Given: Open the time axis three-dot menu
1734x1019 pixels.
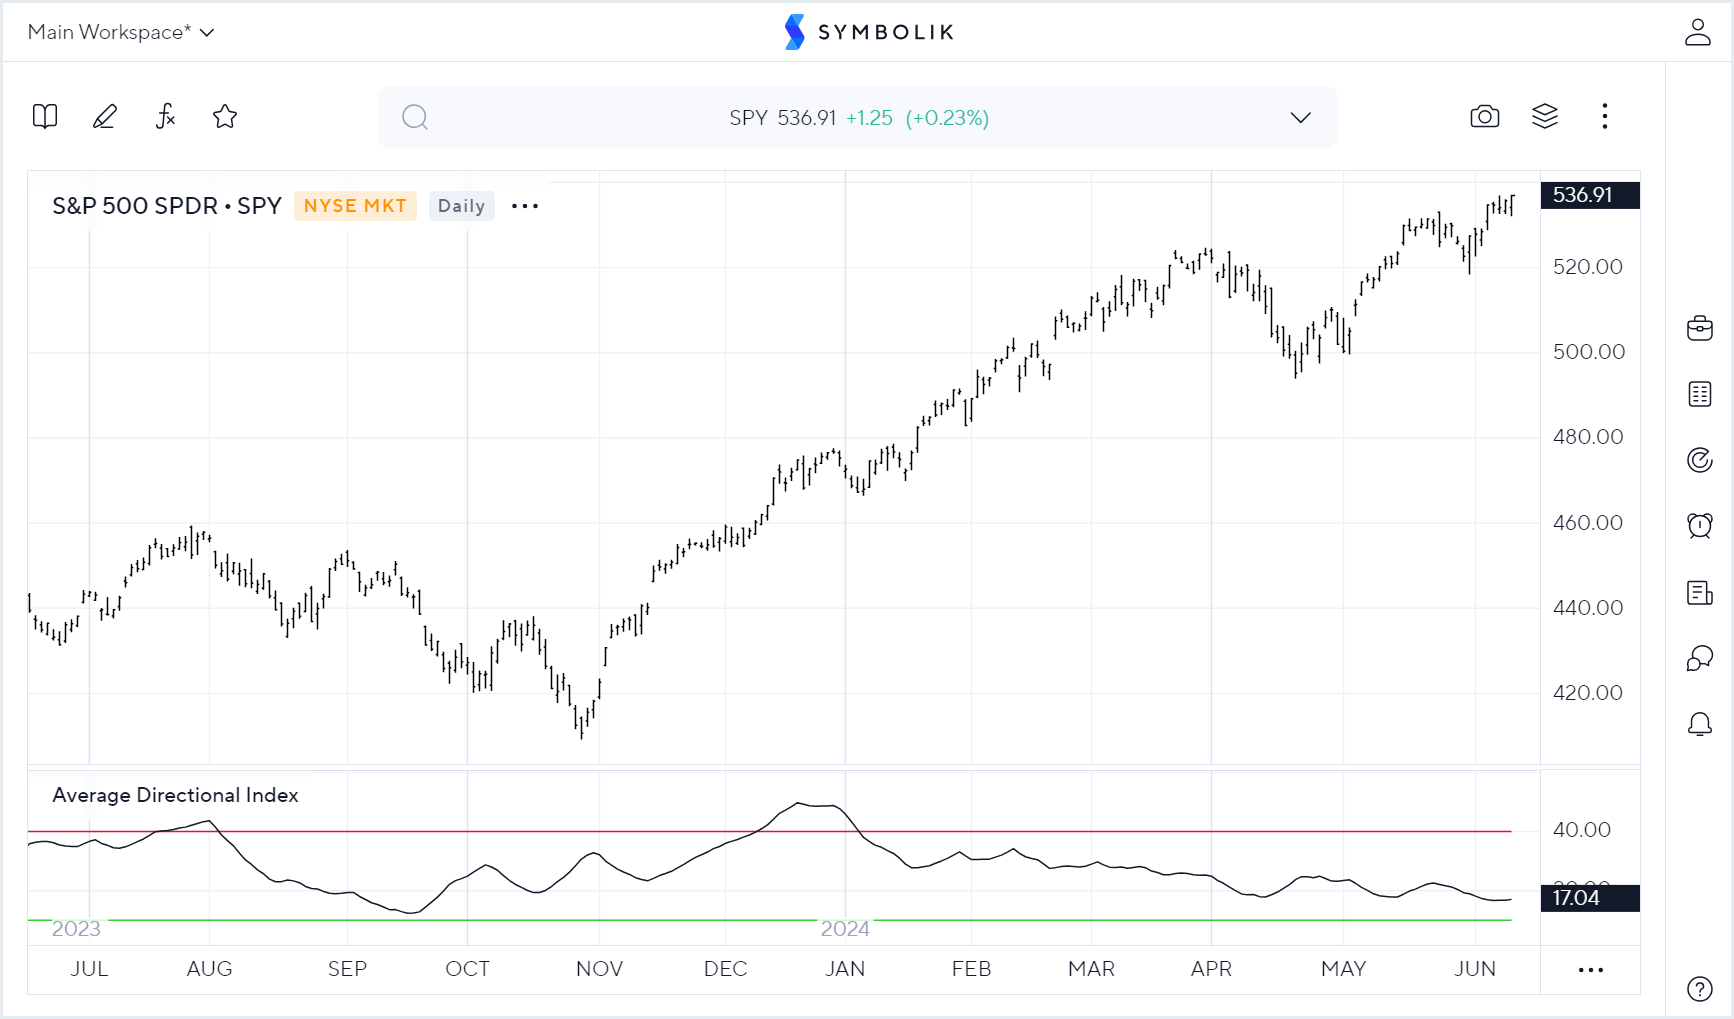Looking at the screenshot, I should point(1591,970).
